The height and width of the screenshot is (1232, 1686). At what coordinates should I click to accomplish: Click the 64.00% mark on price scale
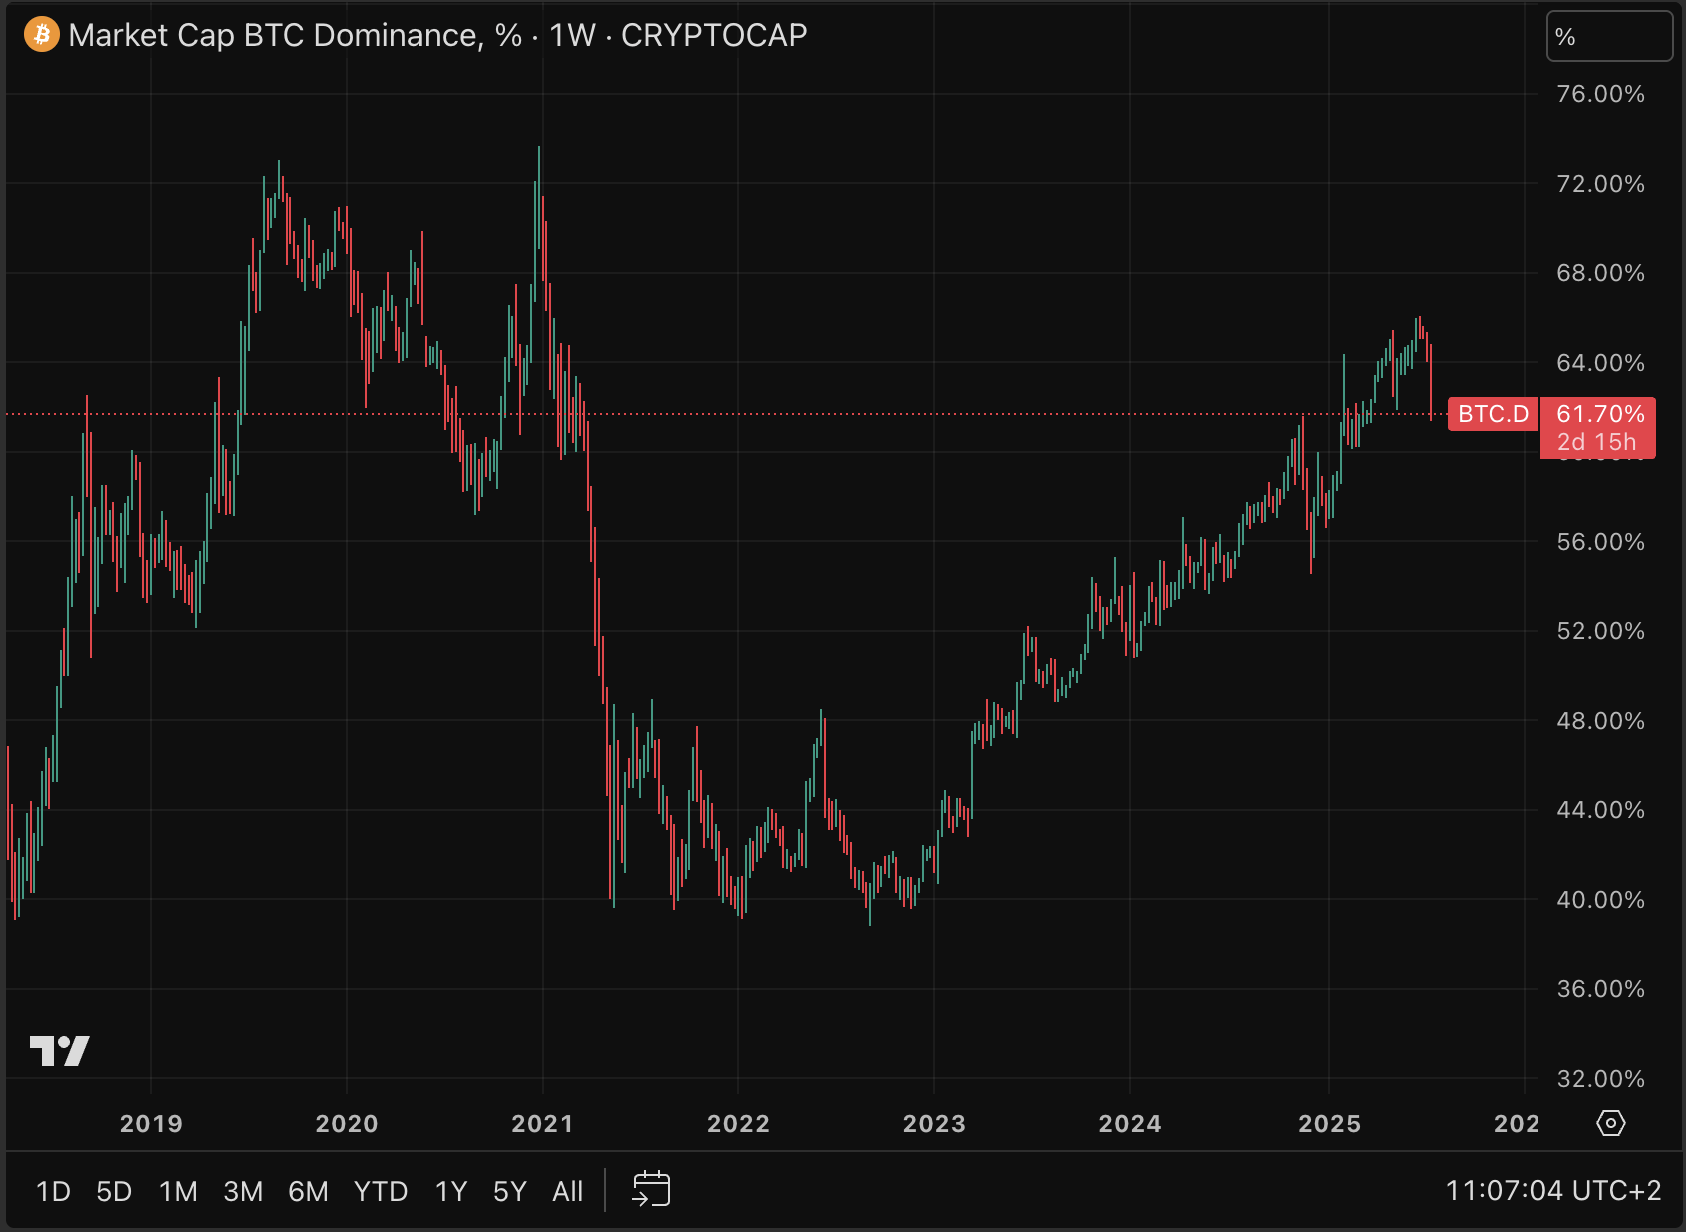click(1600, 363)
